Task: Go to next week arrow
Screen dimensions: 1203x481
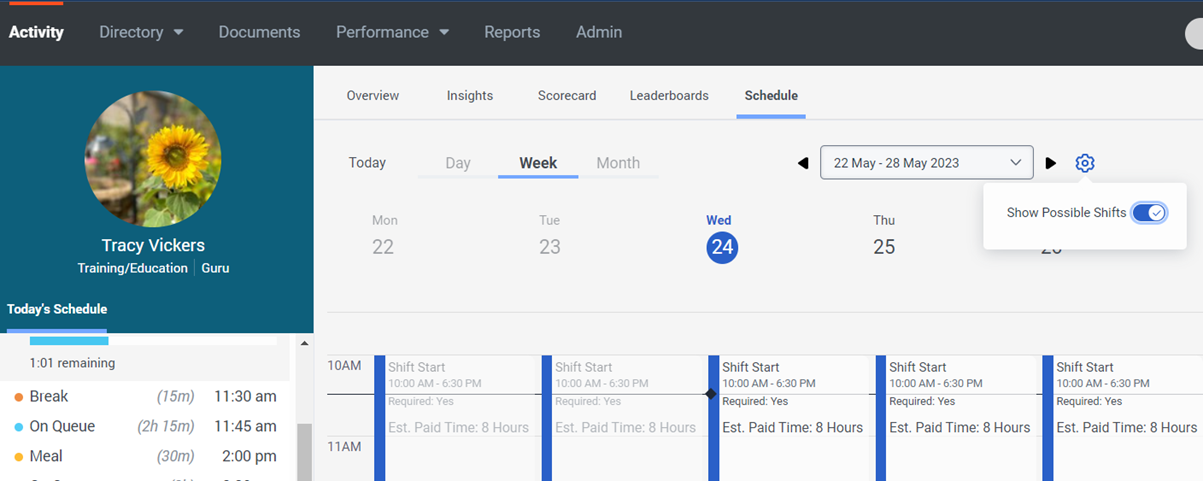Action: 1050,163
